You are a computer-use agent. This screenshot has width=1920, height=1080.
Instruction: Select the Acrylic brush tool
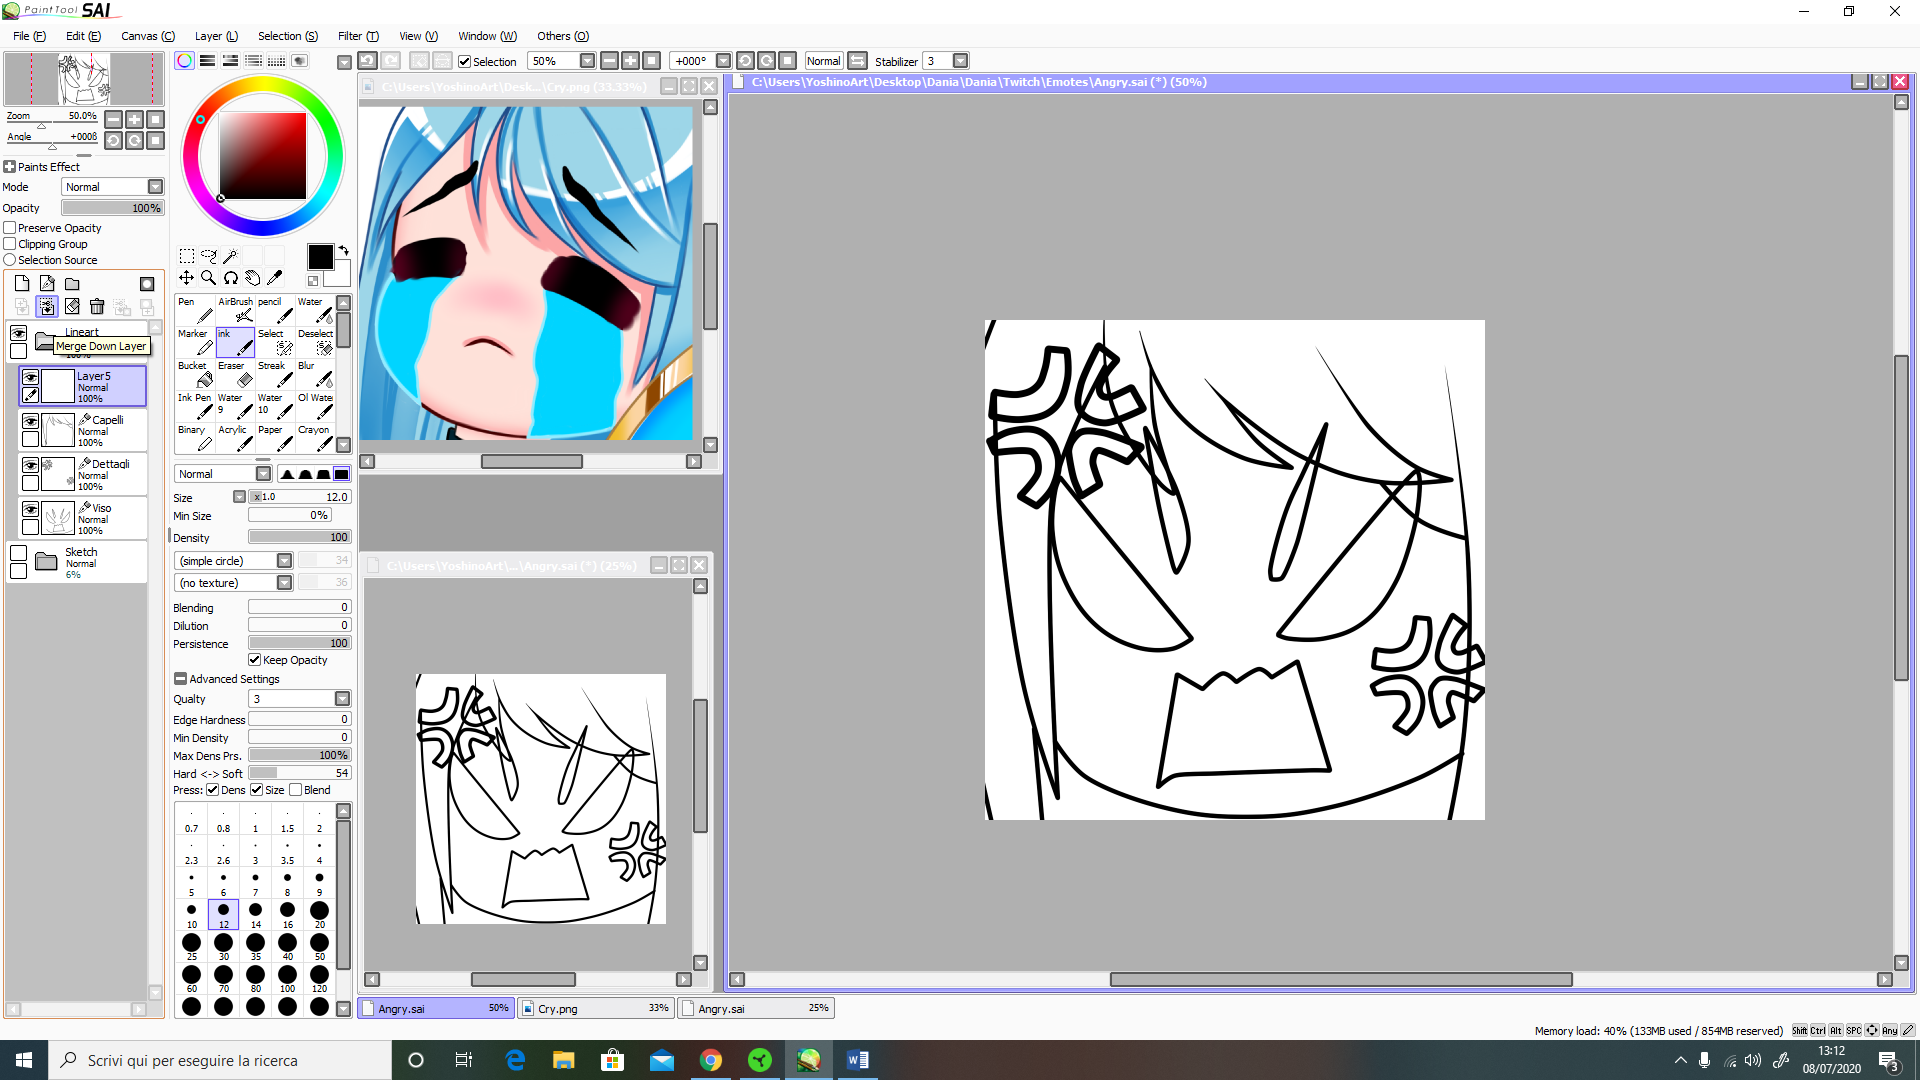235,438
